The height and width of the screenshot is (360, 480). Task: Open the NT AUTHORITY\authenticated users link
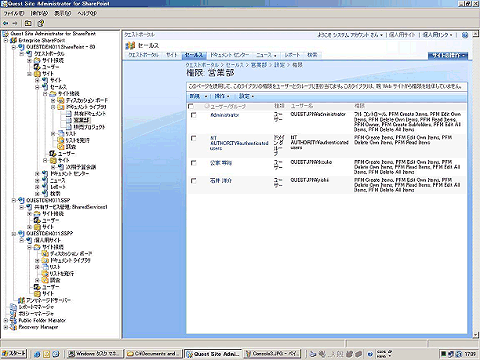coord(239,143)
